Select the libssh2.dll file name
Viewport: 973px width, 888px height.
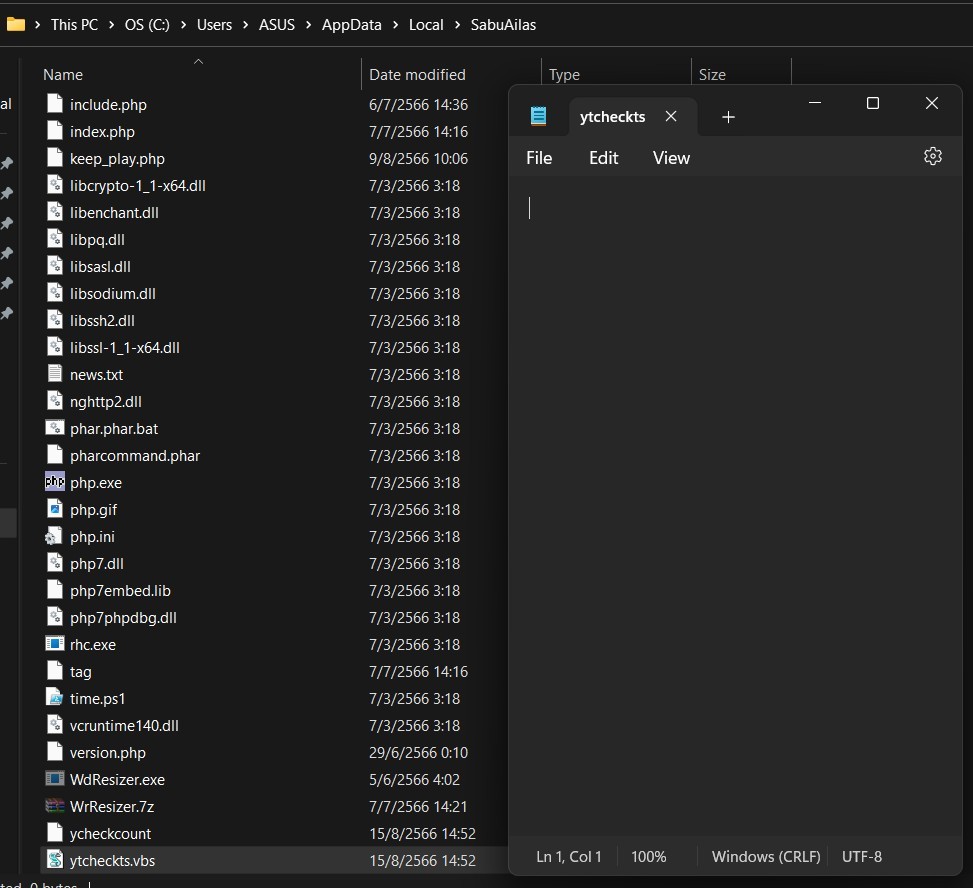[102, 320]
